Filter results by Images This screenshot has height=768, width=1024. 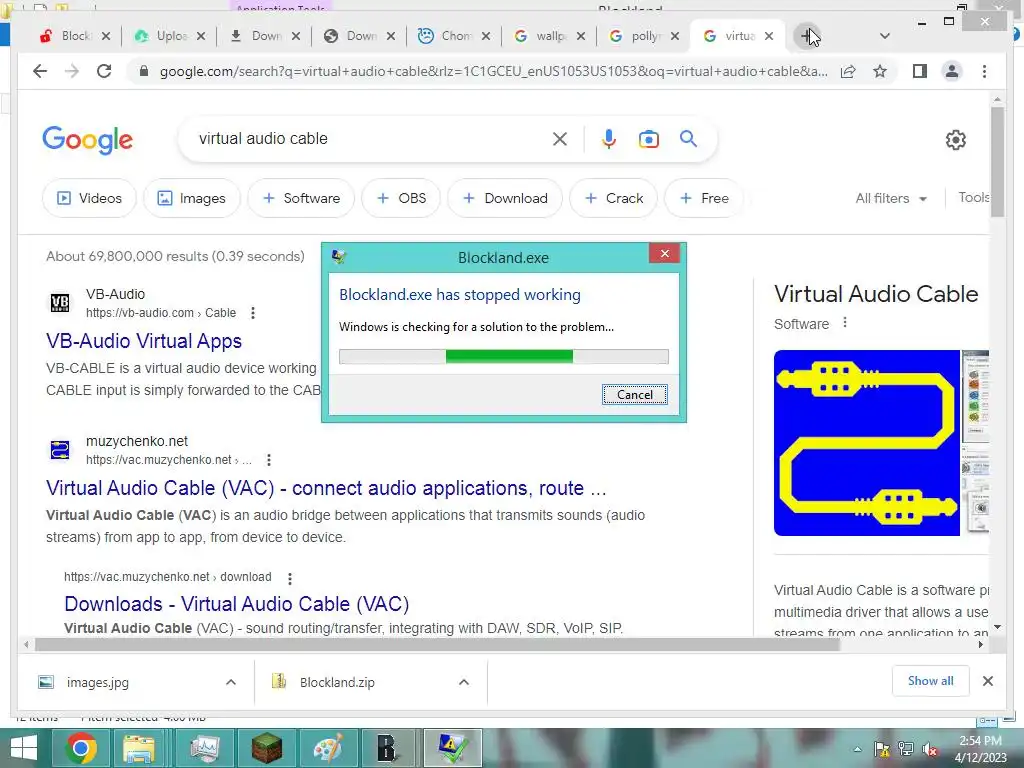[192, 198]
